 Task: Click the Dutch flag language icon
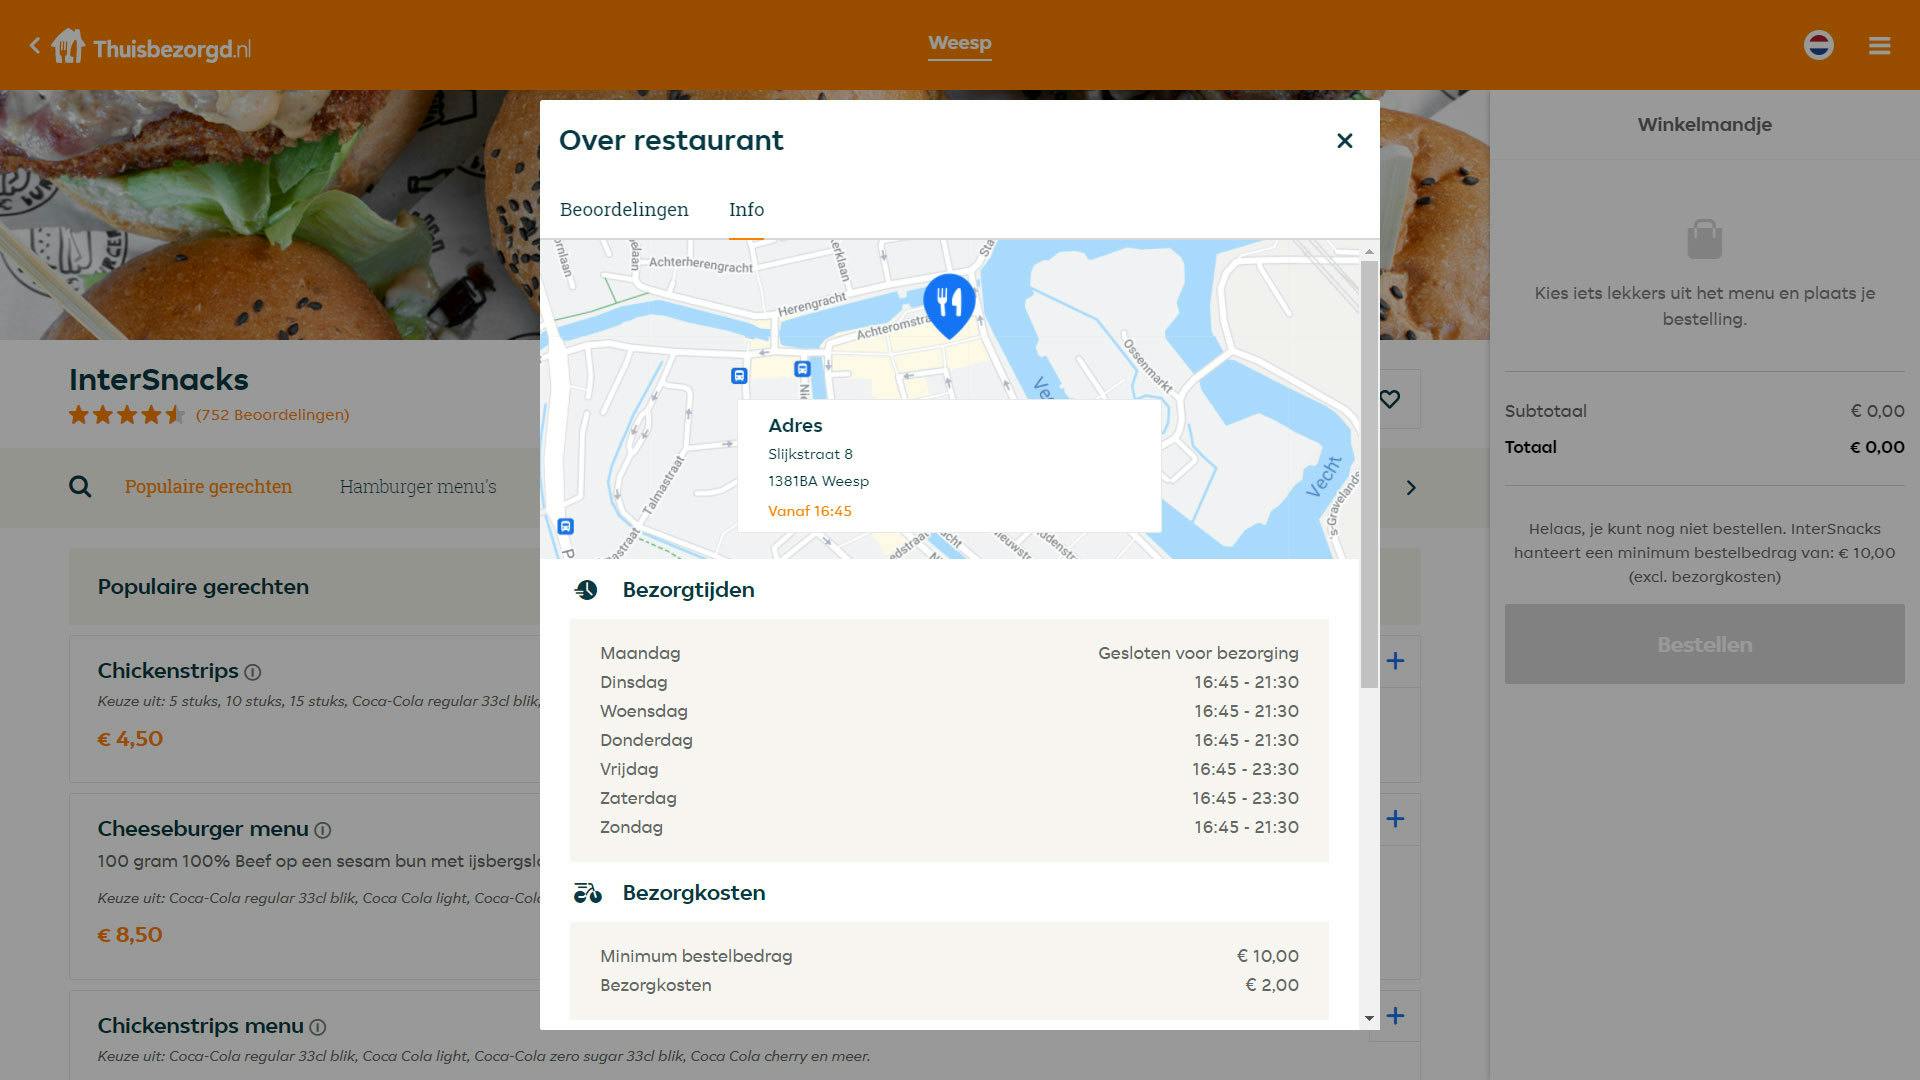tap(1818, 45)
